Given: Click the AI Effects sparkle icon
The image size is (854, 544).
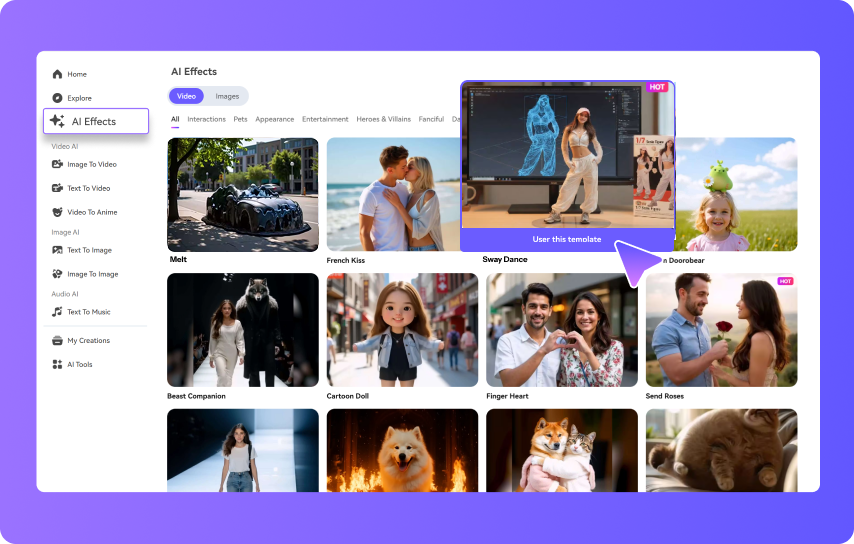Looking at the screenshot, I should [x=57, y=121].
